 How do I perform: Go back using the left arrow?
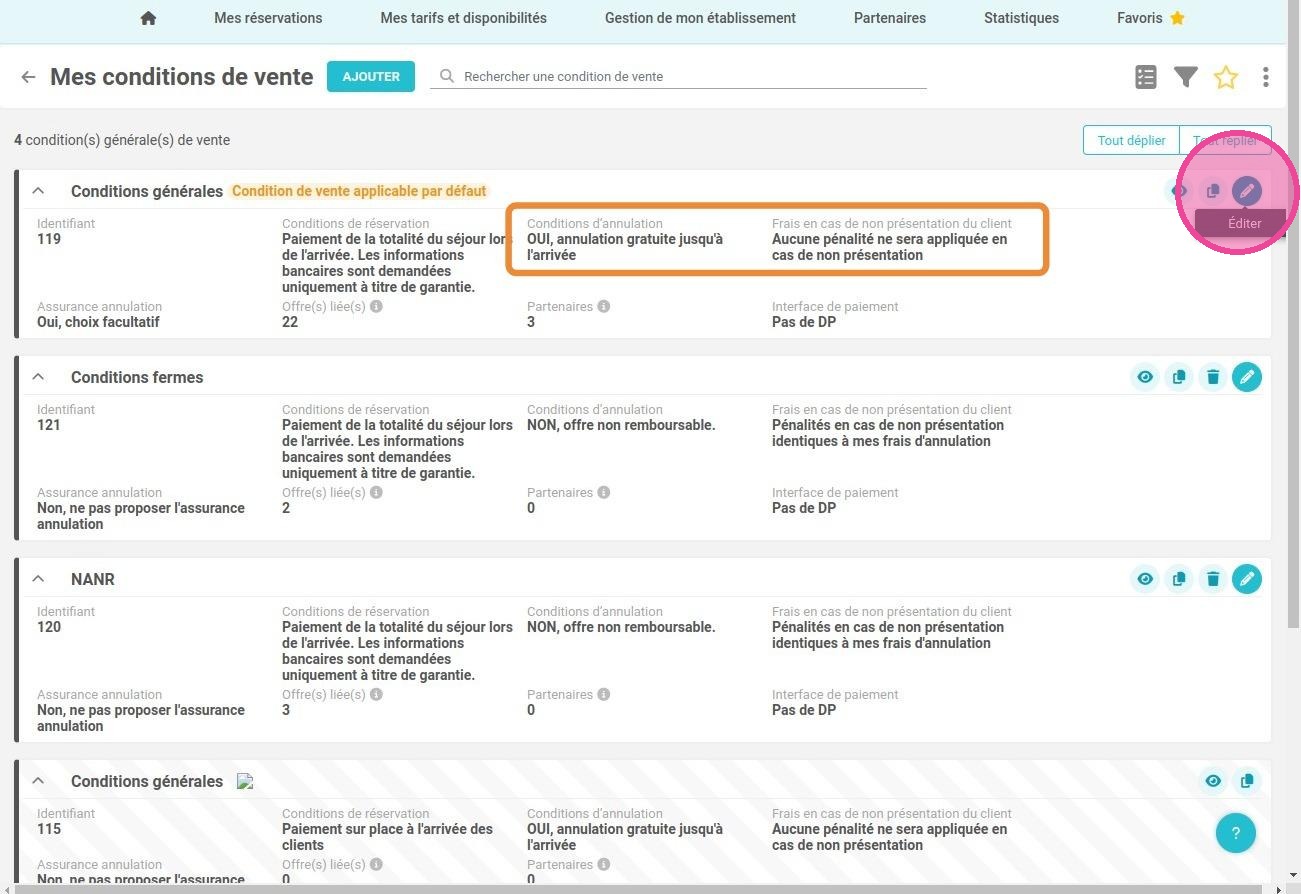click(28, 77)
